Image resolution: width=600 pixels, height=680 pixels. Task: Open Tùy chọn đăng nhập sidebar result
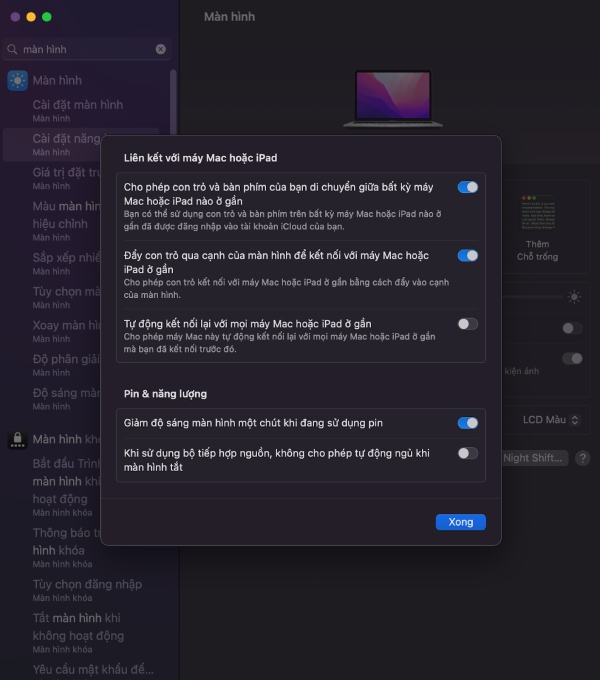pyautogui.click(x=87, y=590)
